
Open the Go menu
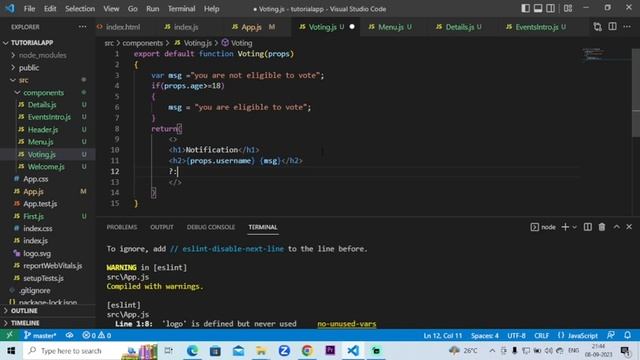[132, 9]
